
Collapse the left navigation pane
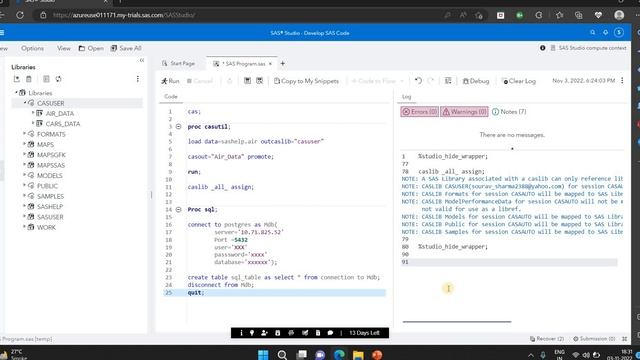coord(142,60)
